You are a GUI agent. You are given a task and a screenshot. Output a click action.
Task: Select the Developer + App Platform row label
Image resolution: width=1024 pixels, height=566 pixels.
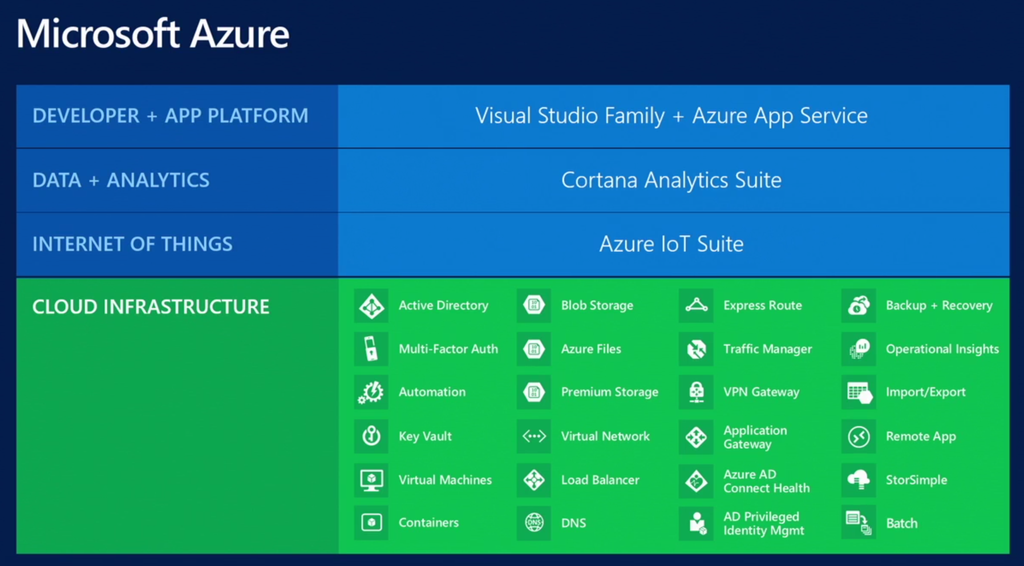coord(170,116)
